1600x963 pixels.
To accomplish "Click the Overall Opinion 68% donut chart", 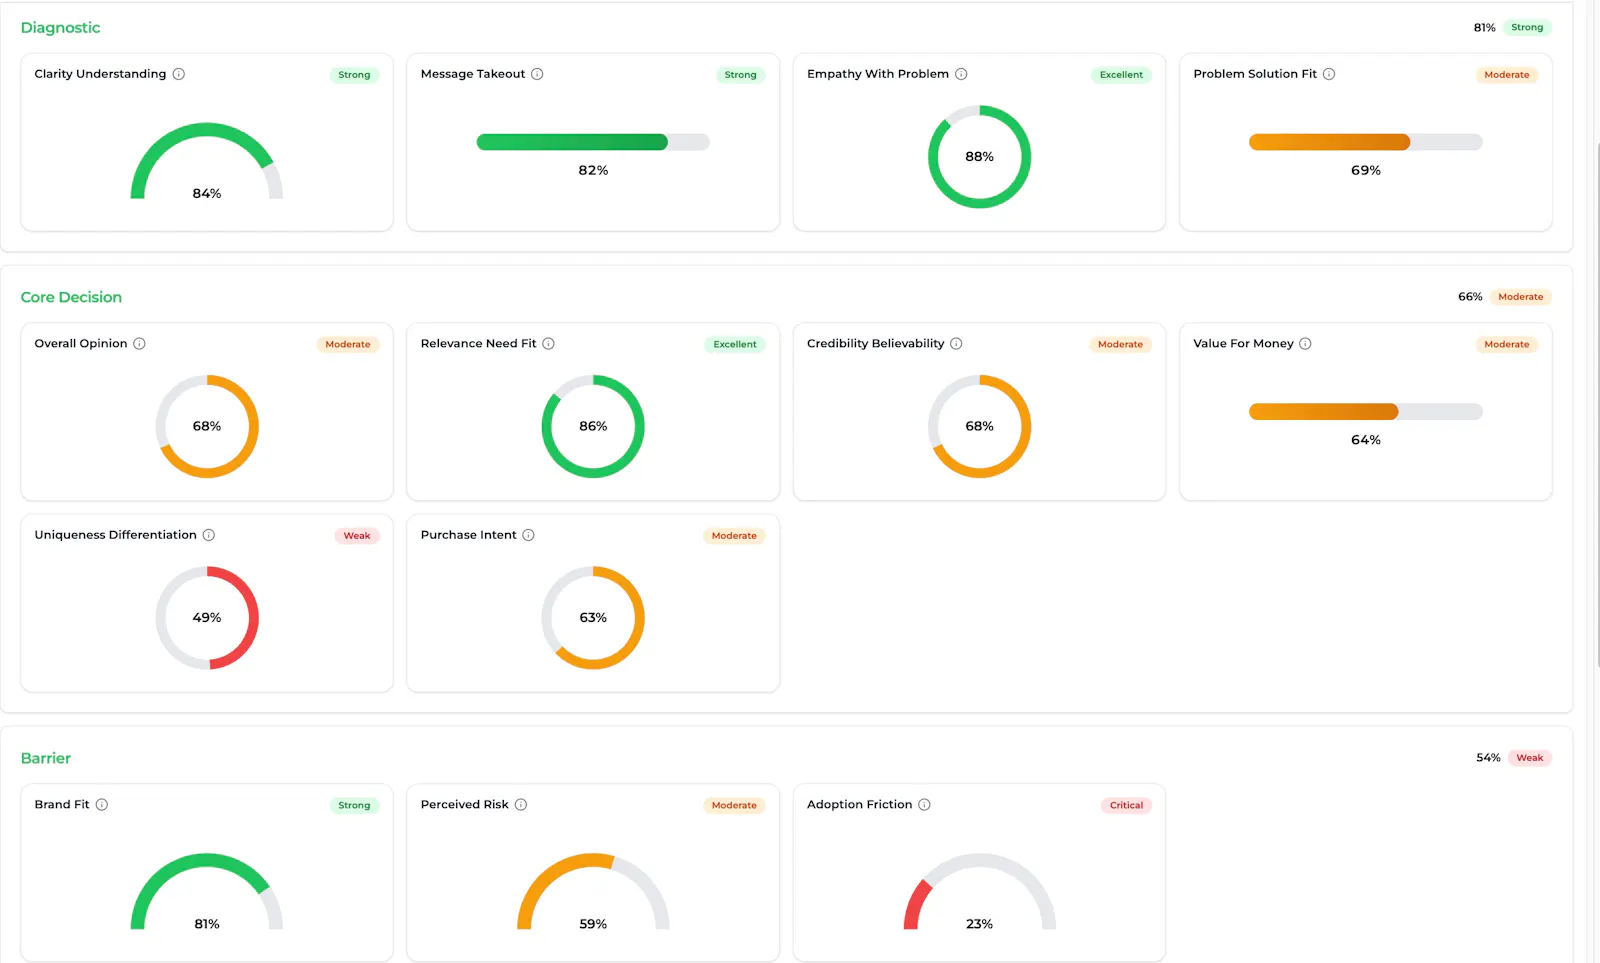I will [207, 427].
